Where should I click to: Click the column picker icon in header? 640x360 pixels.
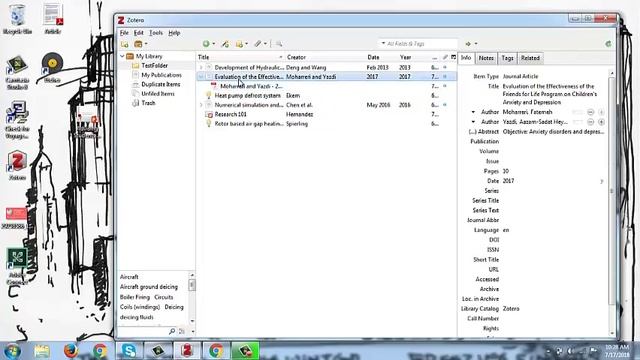click(x=453, y=57)
